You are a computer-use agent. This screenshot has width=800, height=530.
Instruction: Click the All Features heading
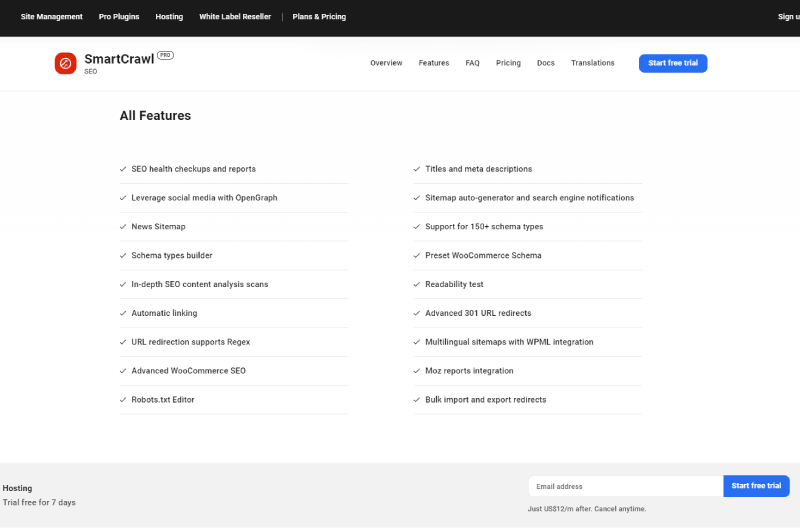click(155, 116)
